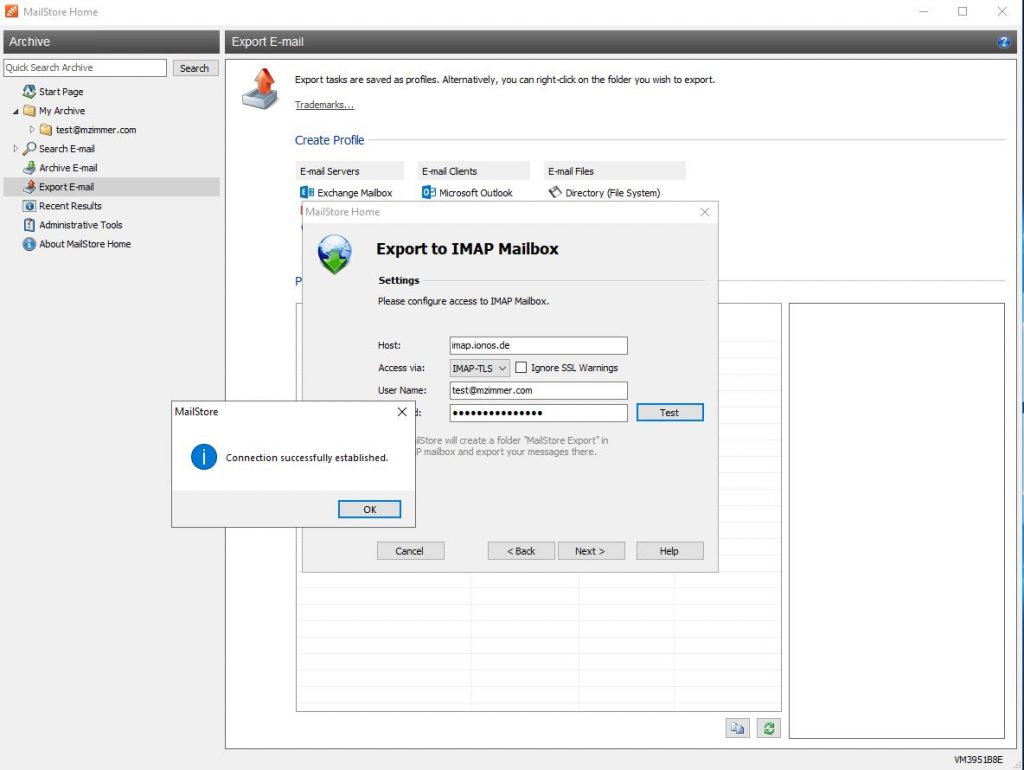Expand the test@mzimmer.com folder node
This screenshot has width=1024, height=770.
(x=32, y=130)
